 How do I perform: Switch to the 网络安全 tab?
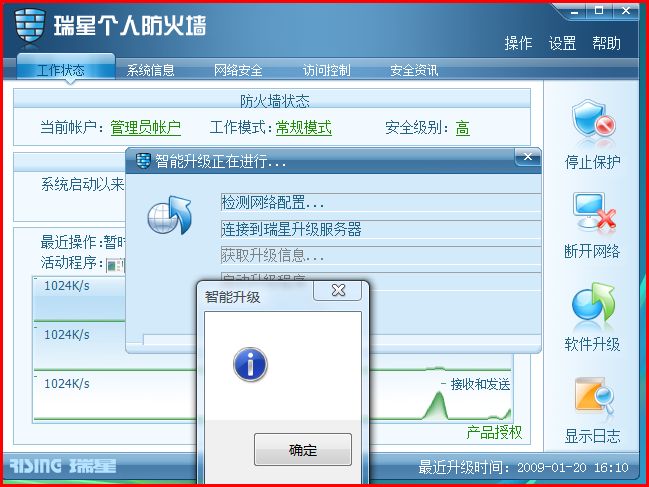238,70
